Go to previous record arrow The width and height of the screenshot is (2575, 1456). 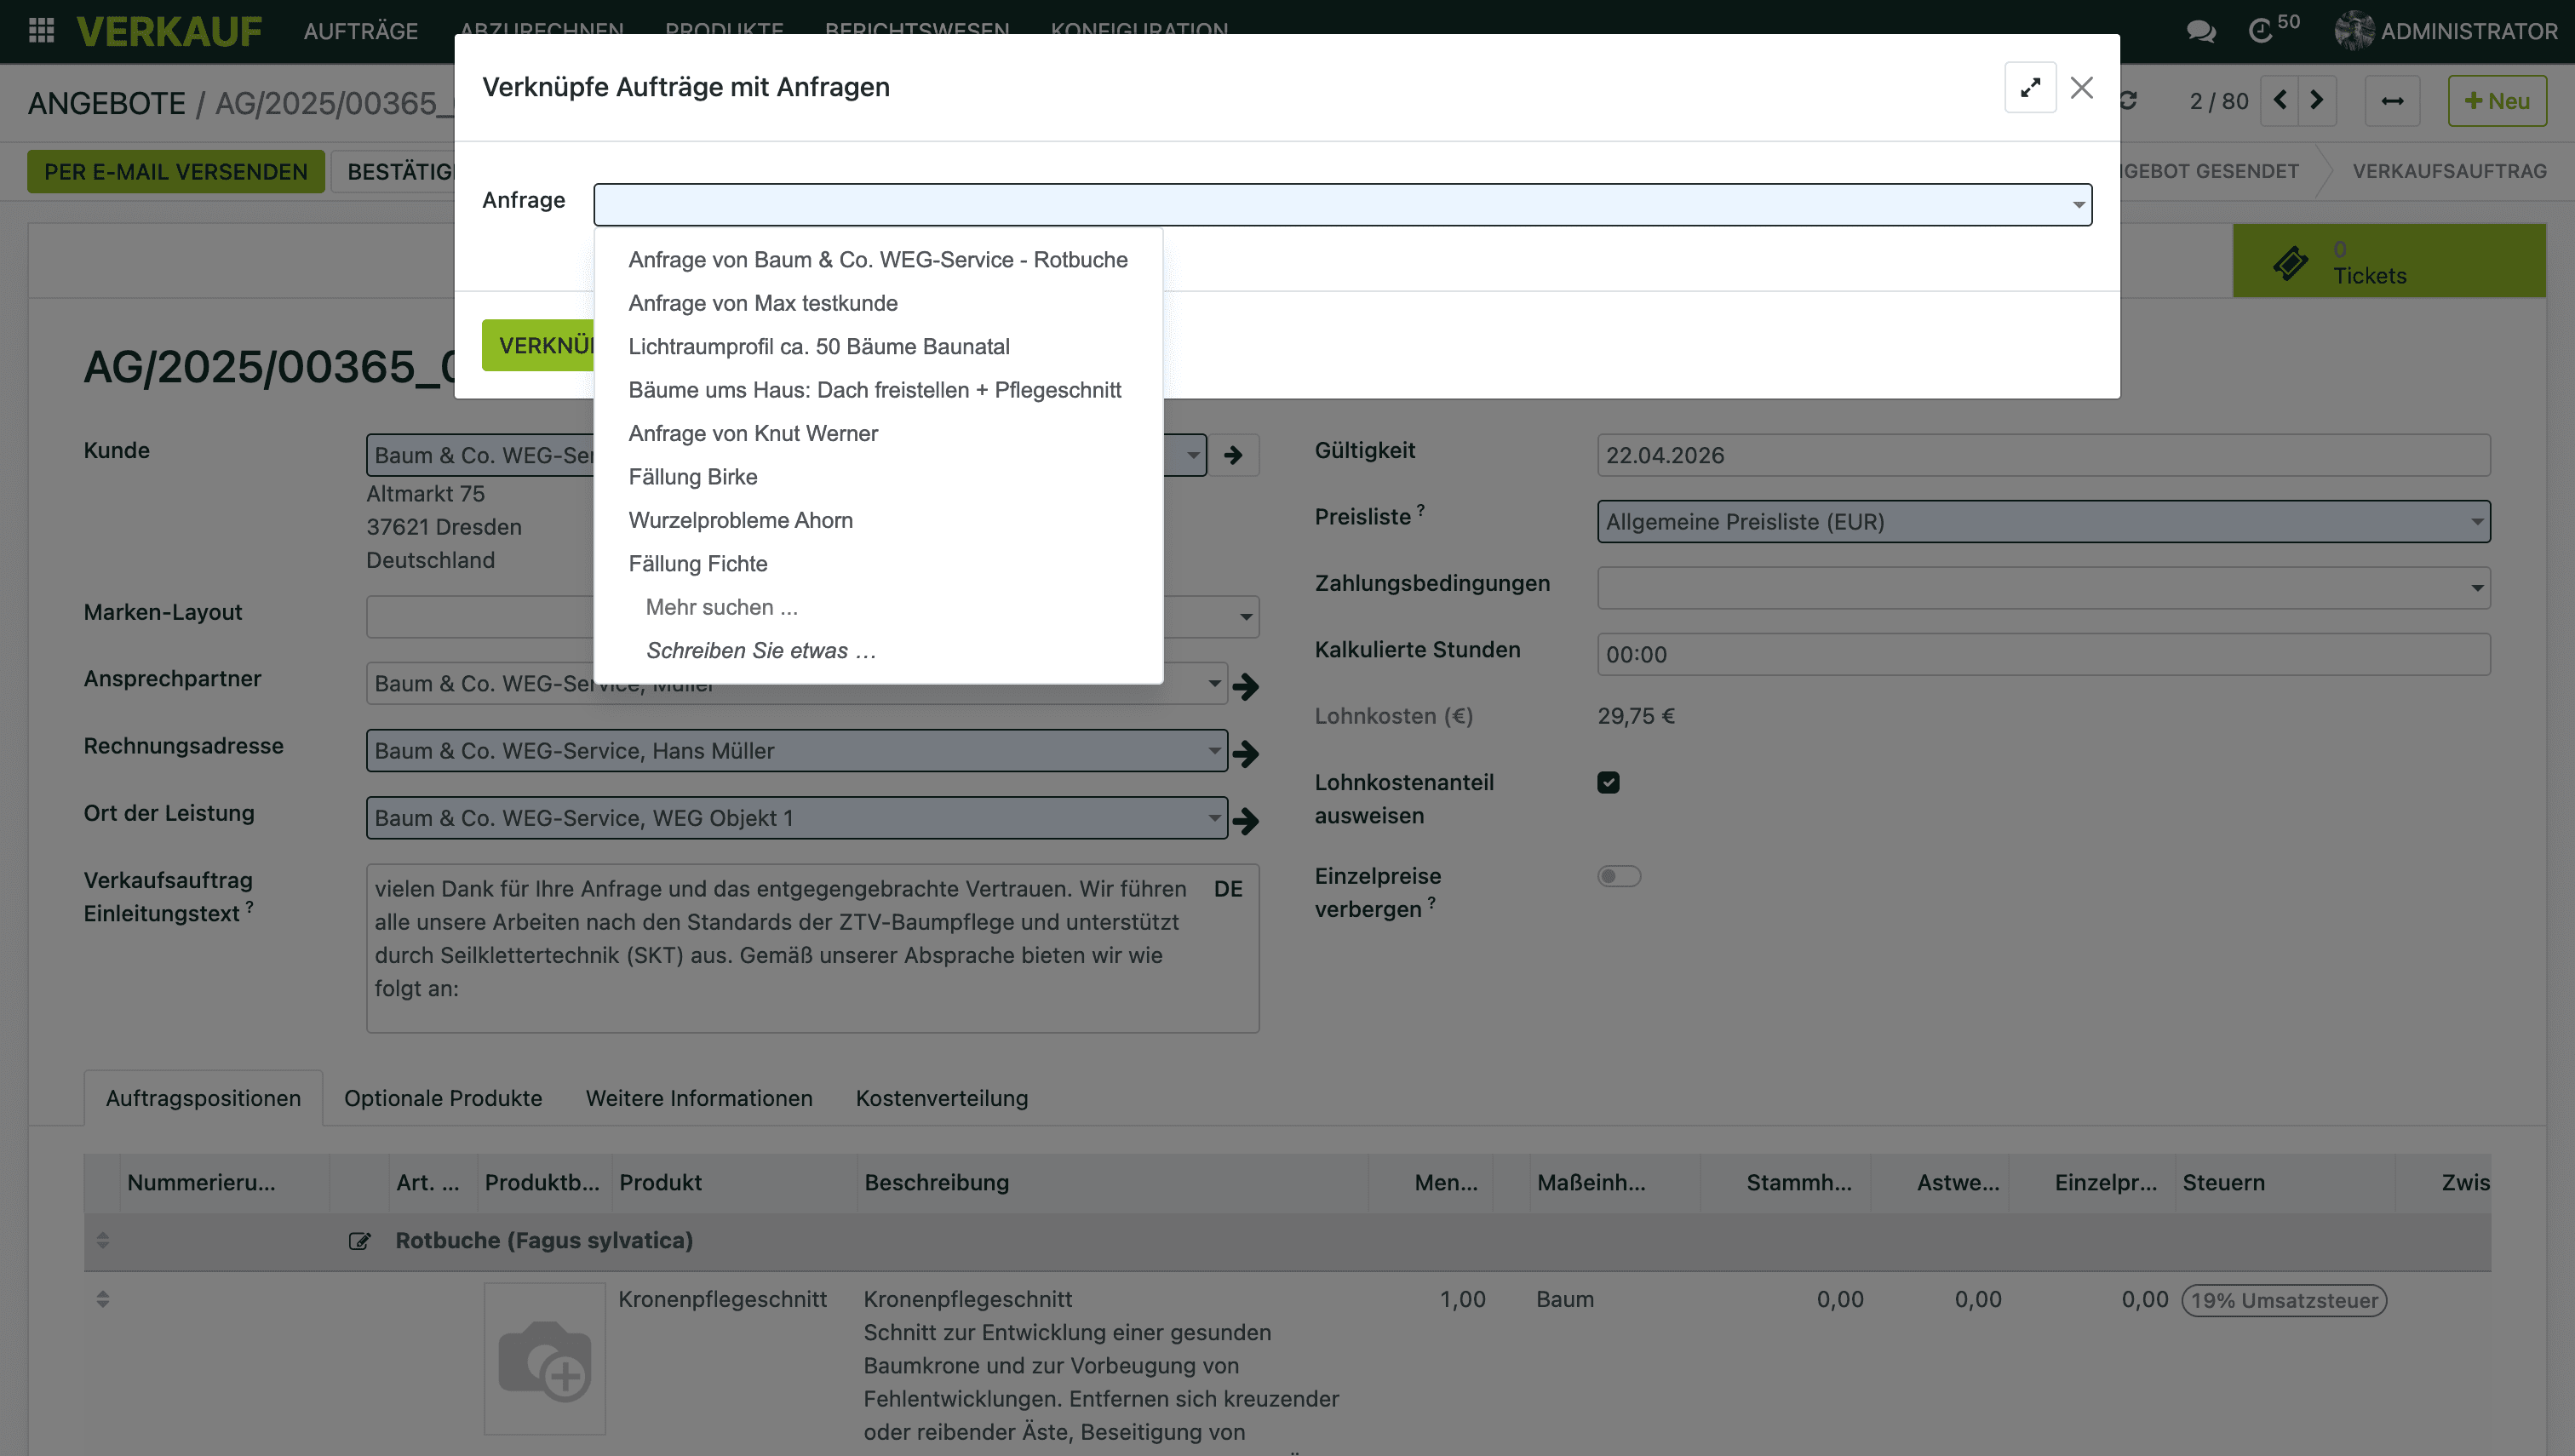tap(2280, 100)
